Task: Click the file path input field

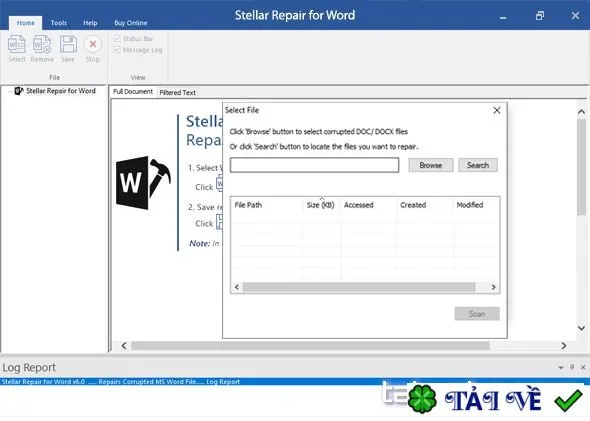Action: point(315,165)
